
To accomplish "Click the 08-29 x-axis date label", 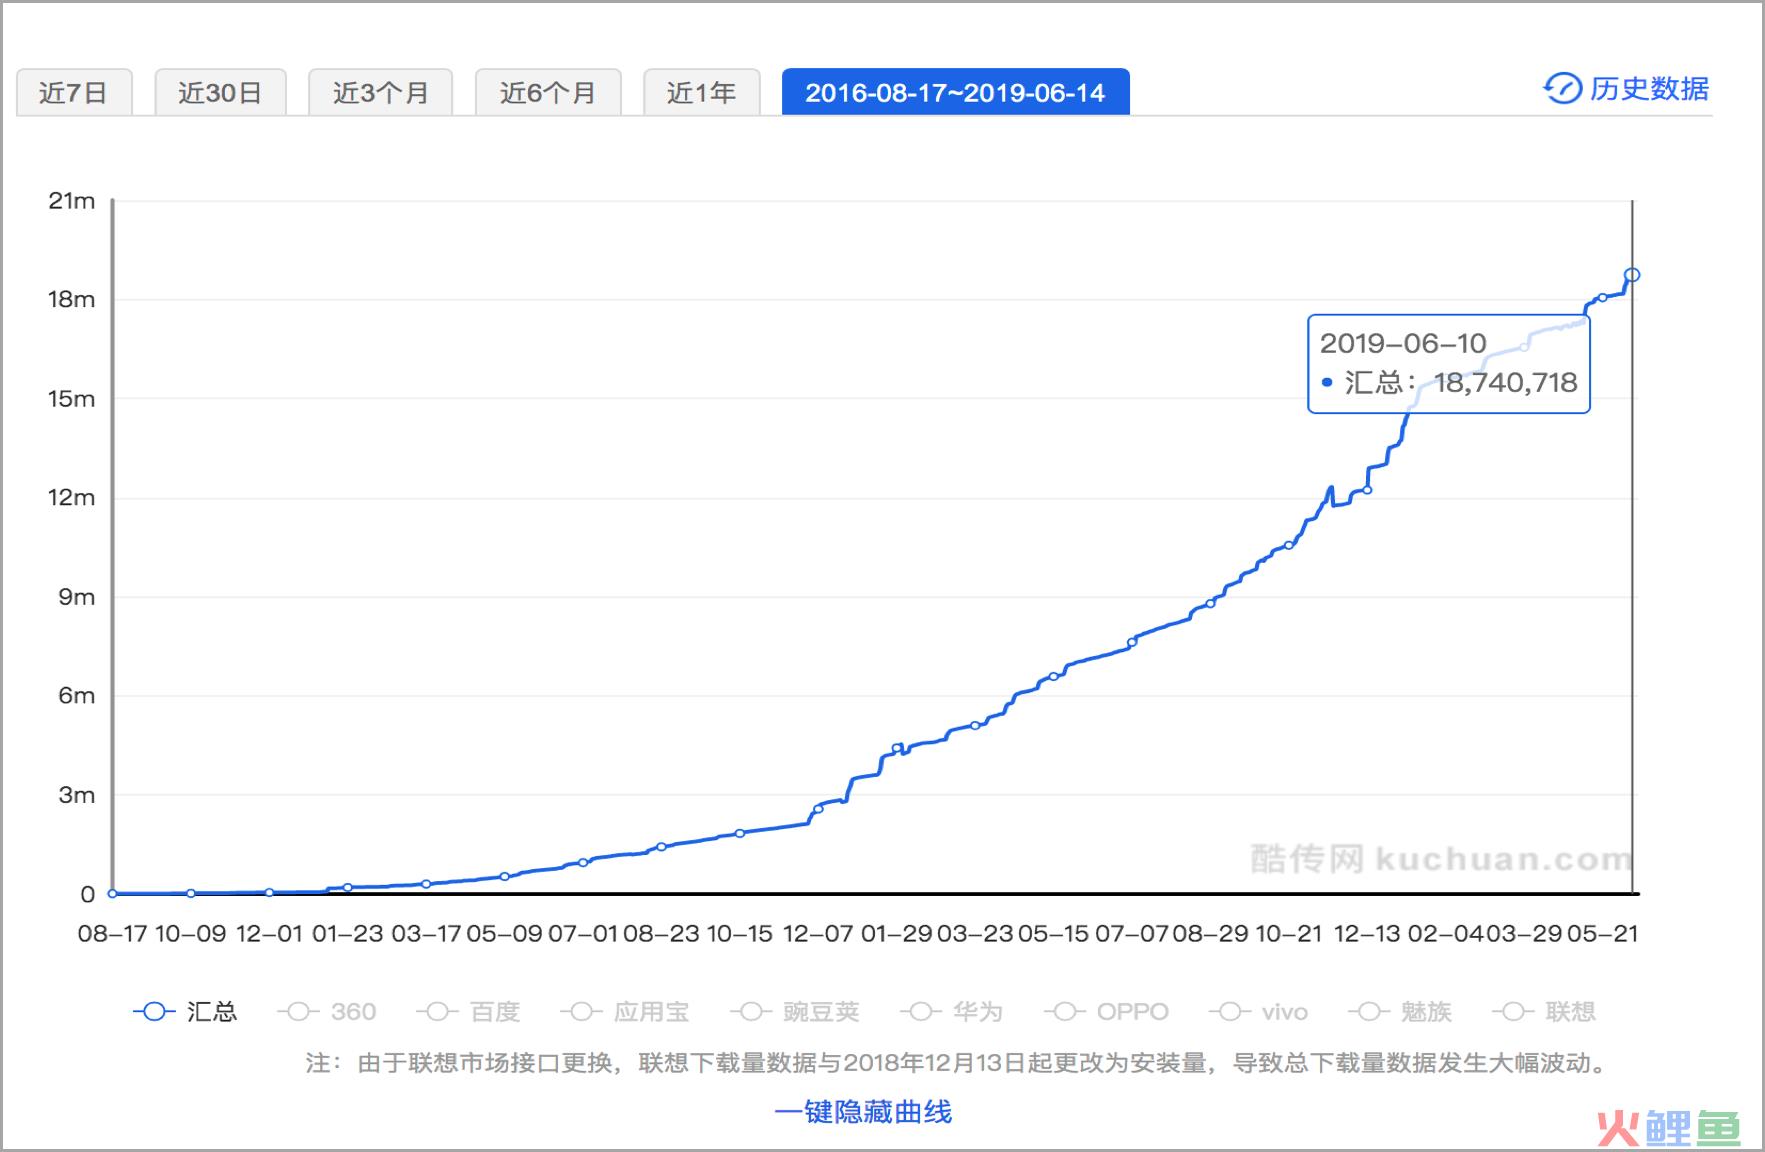I will (1210, 934).
